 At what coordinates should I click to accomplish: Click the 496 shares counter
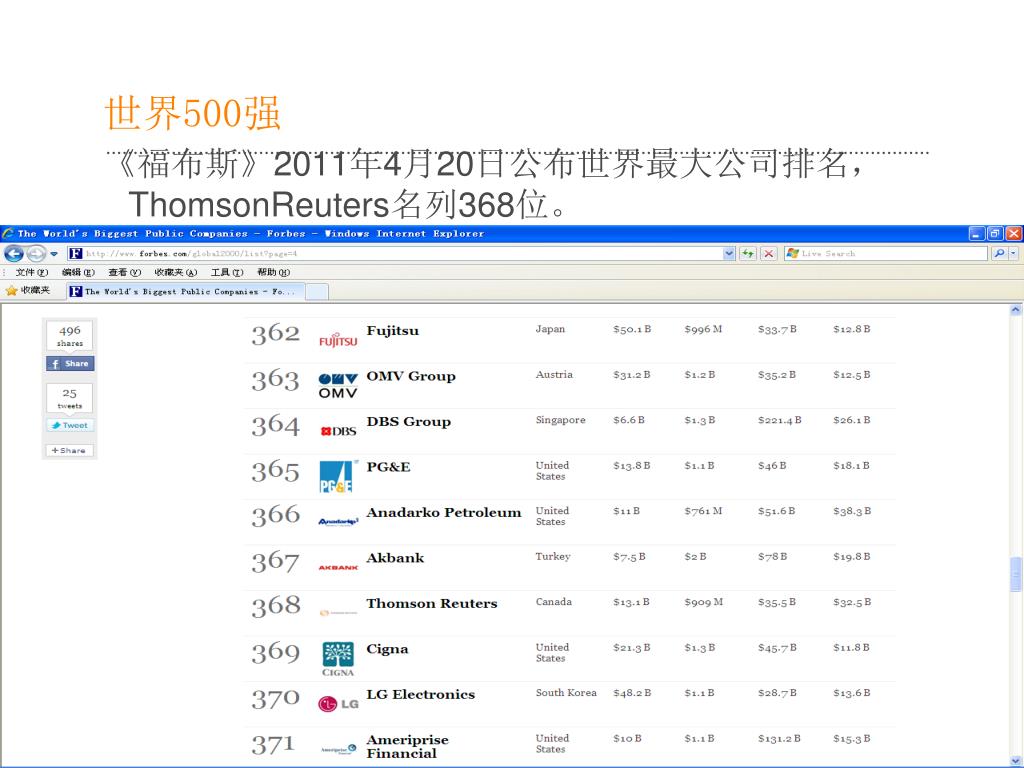[x=70, y=336]
